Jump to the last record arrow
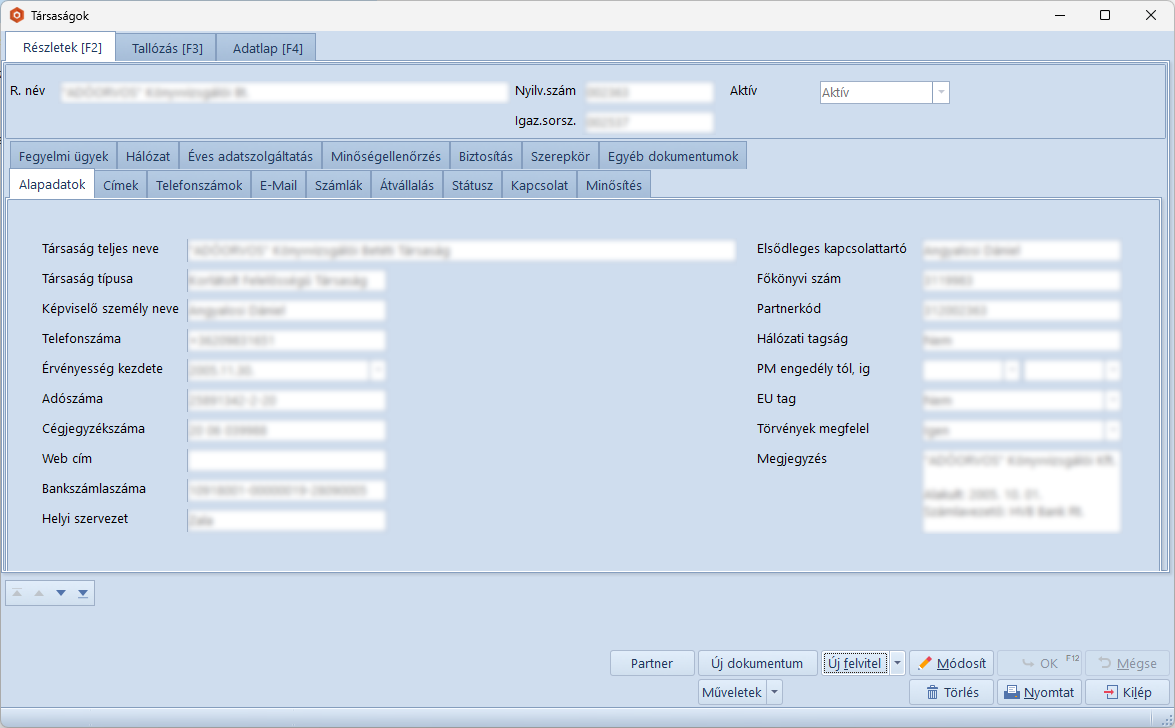The image size is (1175, 728). [x=83, y=593]
